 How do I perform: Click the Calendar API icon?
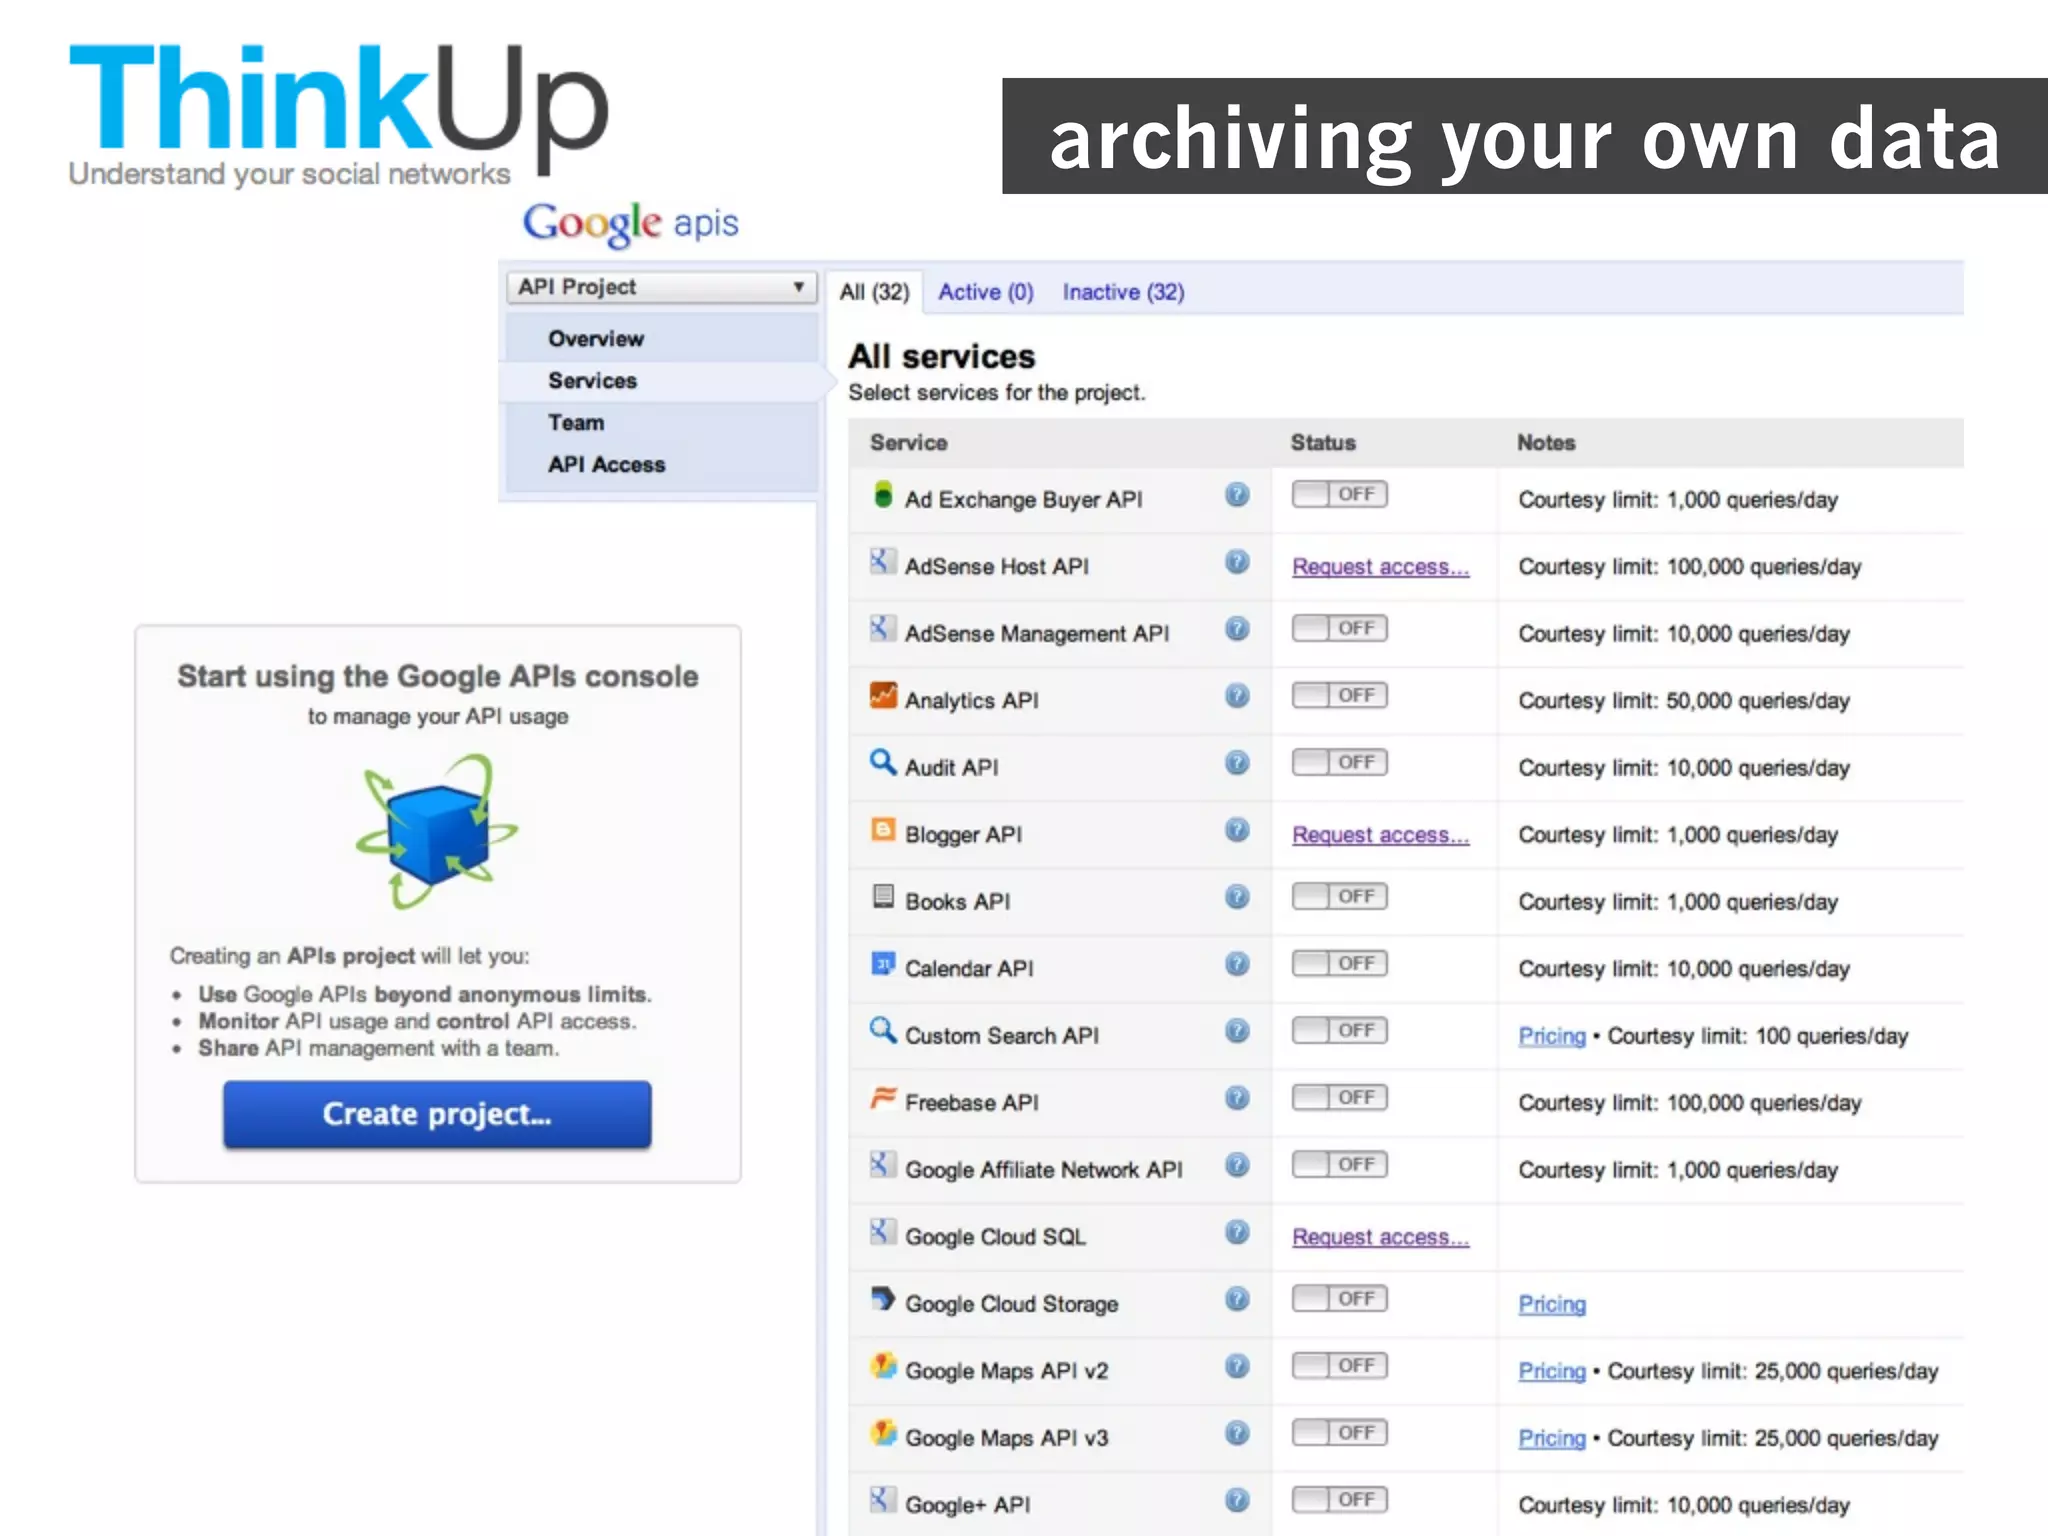[882, 964]
